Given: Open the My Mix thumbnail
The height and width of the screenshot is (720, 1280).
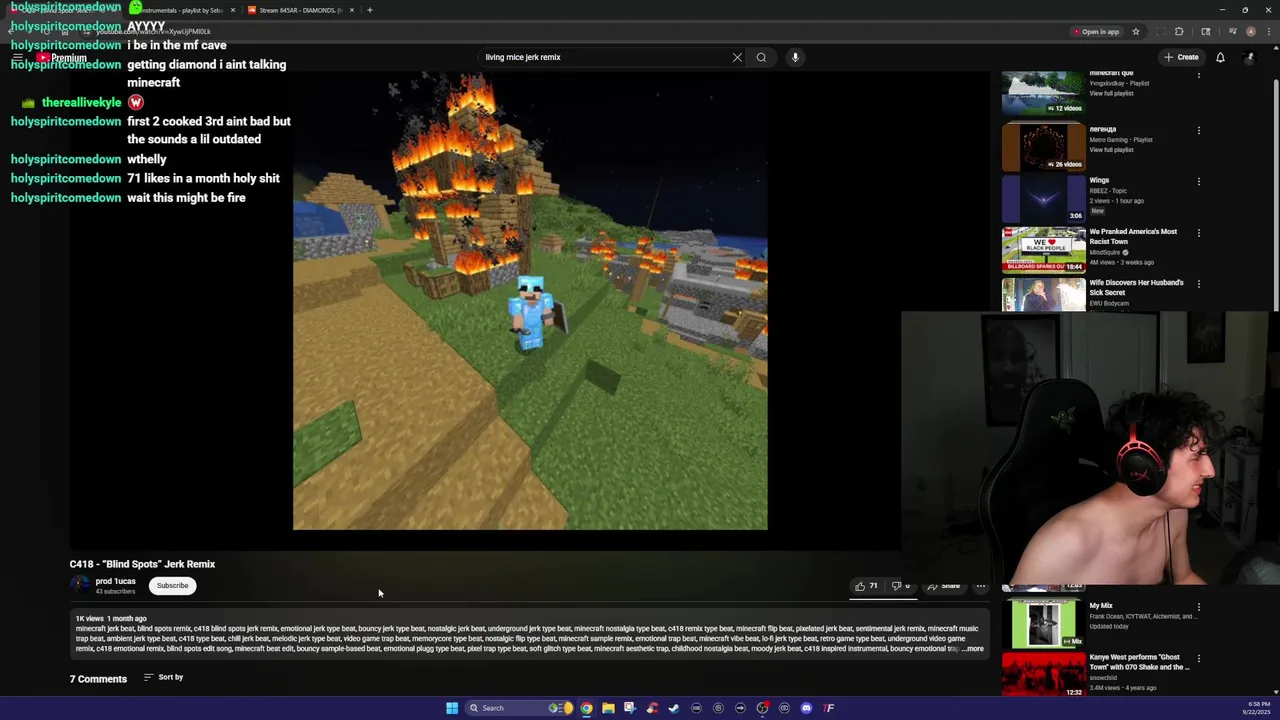Looking at the screenshot, I should (x=1043, y=623).
